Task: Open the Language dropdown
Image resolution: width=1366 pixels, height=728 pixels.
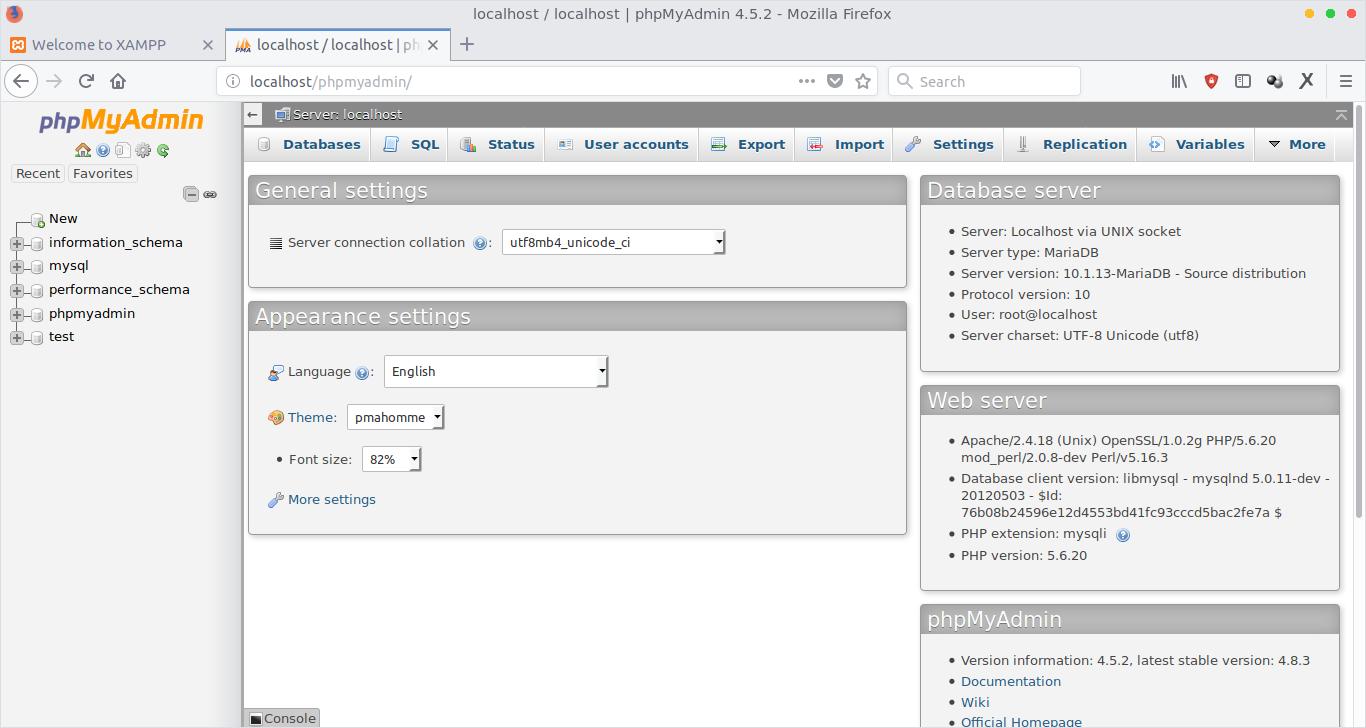Action: pos(496,371)
